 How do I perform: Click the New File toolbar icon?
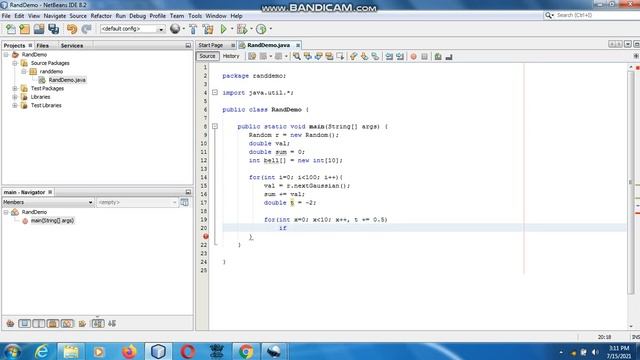tap(11, 29)
